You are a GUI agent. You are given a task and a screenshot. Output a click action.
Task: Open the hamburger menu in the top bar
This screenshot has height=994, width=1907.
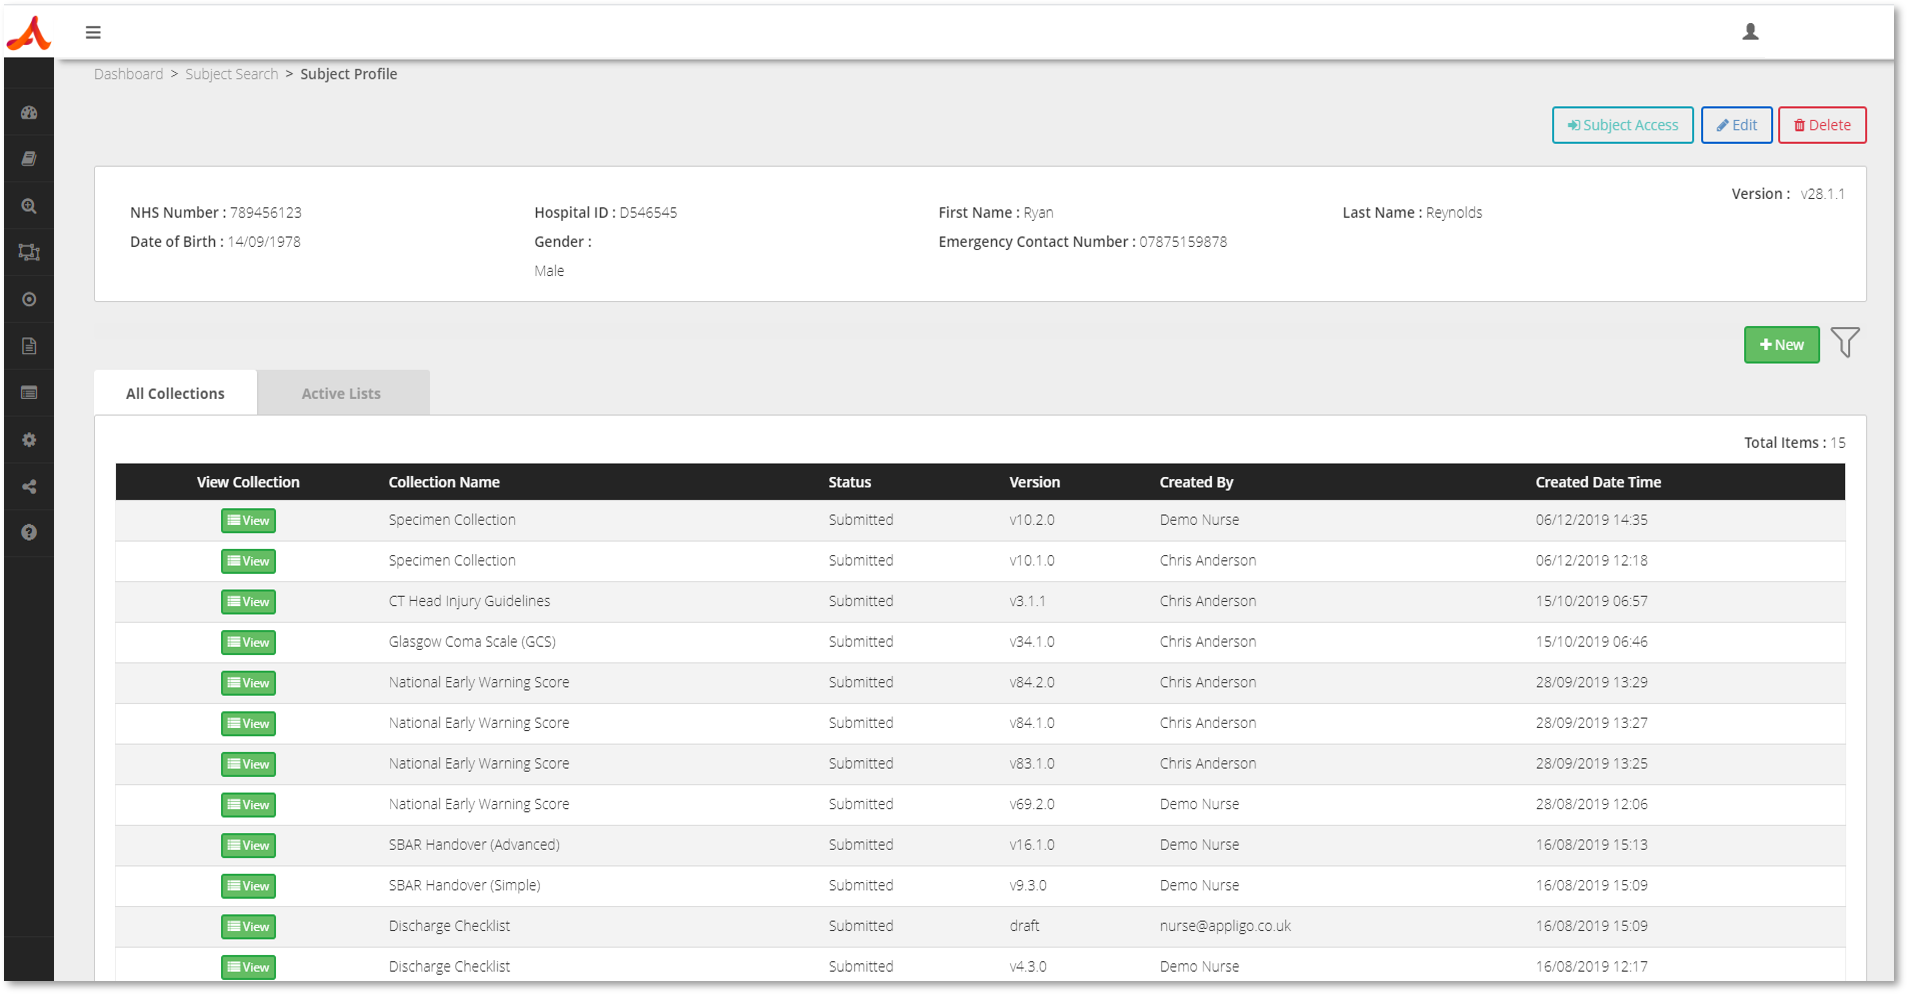point(93,32)
